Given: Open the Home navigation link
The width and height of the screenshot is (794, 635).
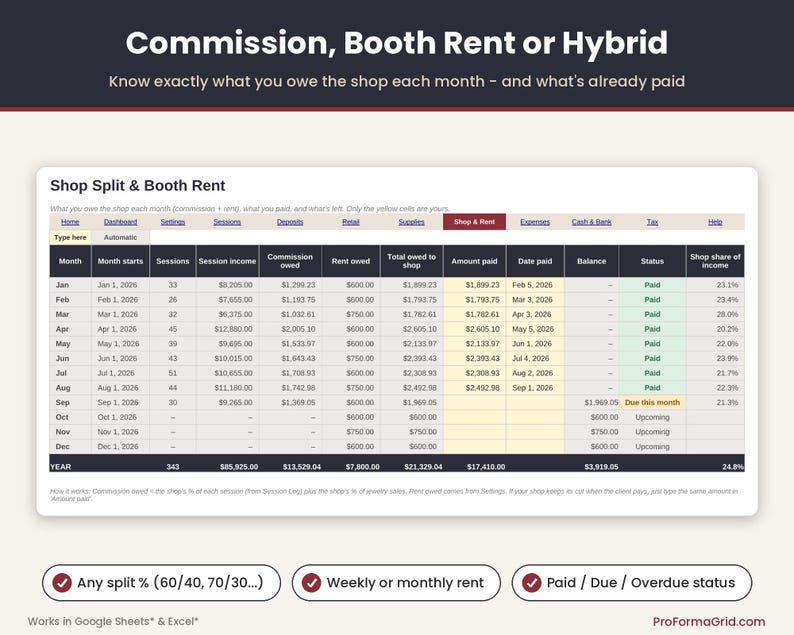Looking at the screenshot, I should pos(70,222).
